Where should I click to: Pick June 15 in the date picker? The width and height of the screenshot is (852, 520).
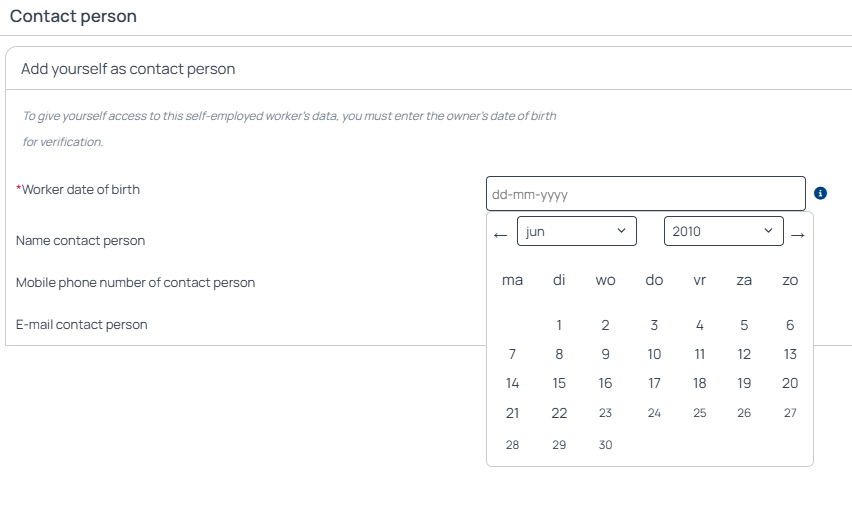pos(559,383)
